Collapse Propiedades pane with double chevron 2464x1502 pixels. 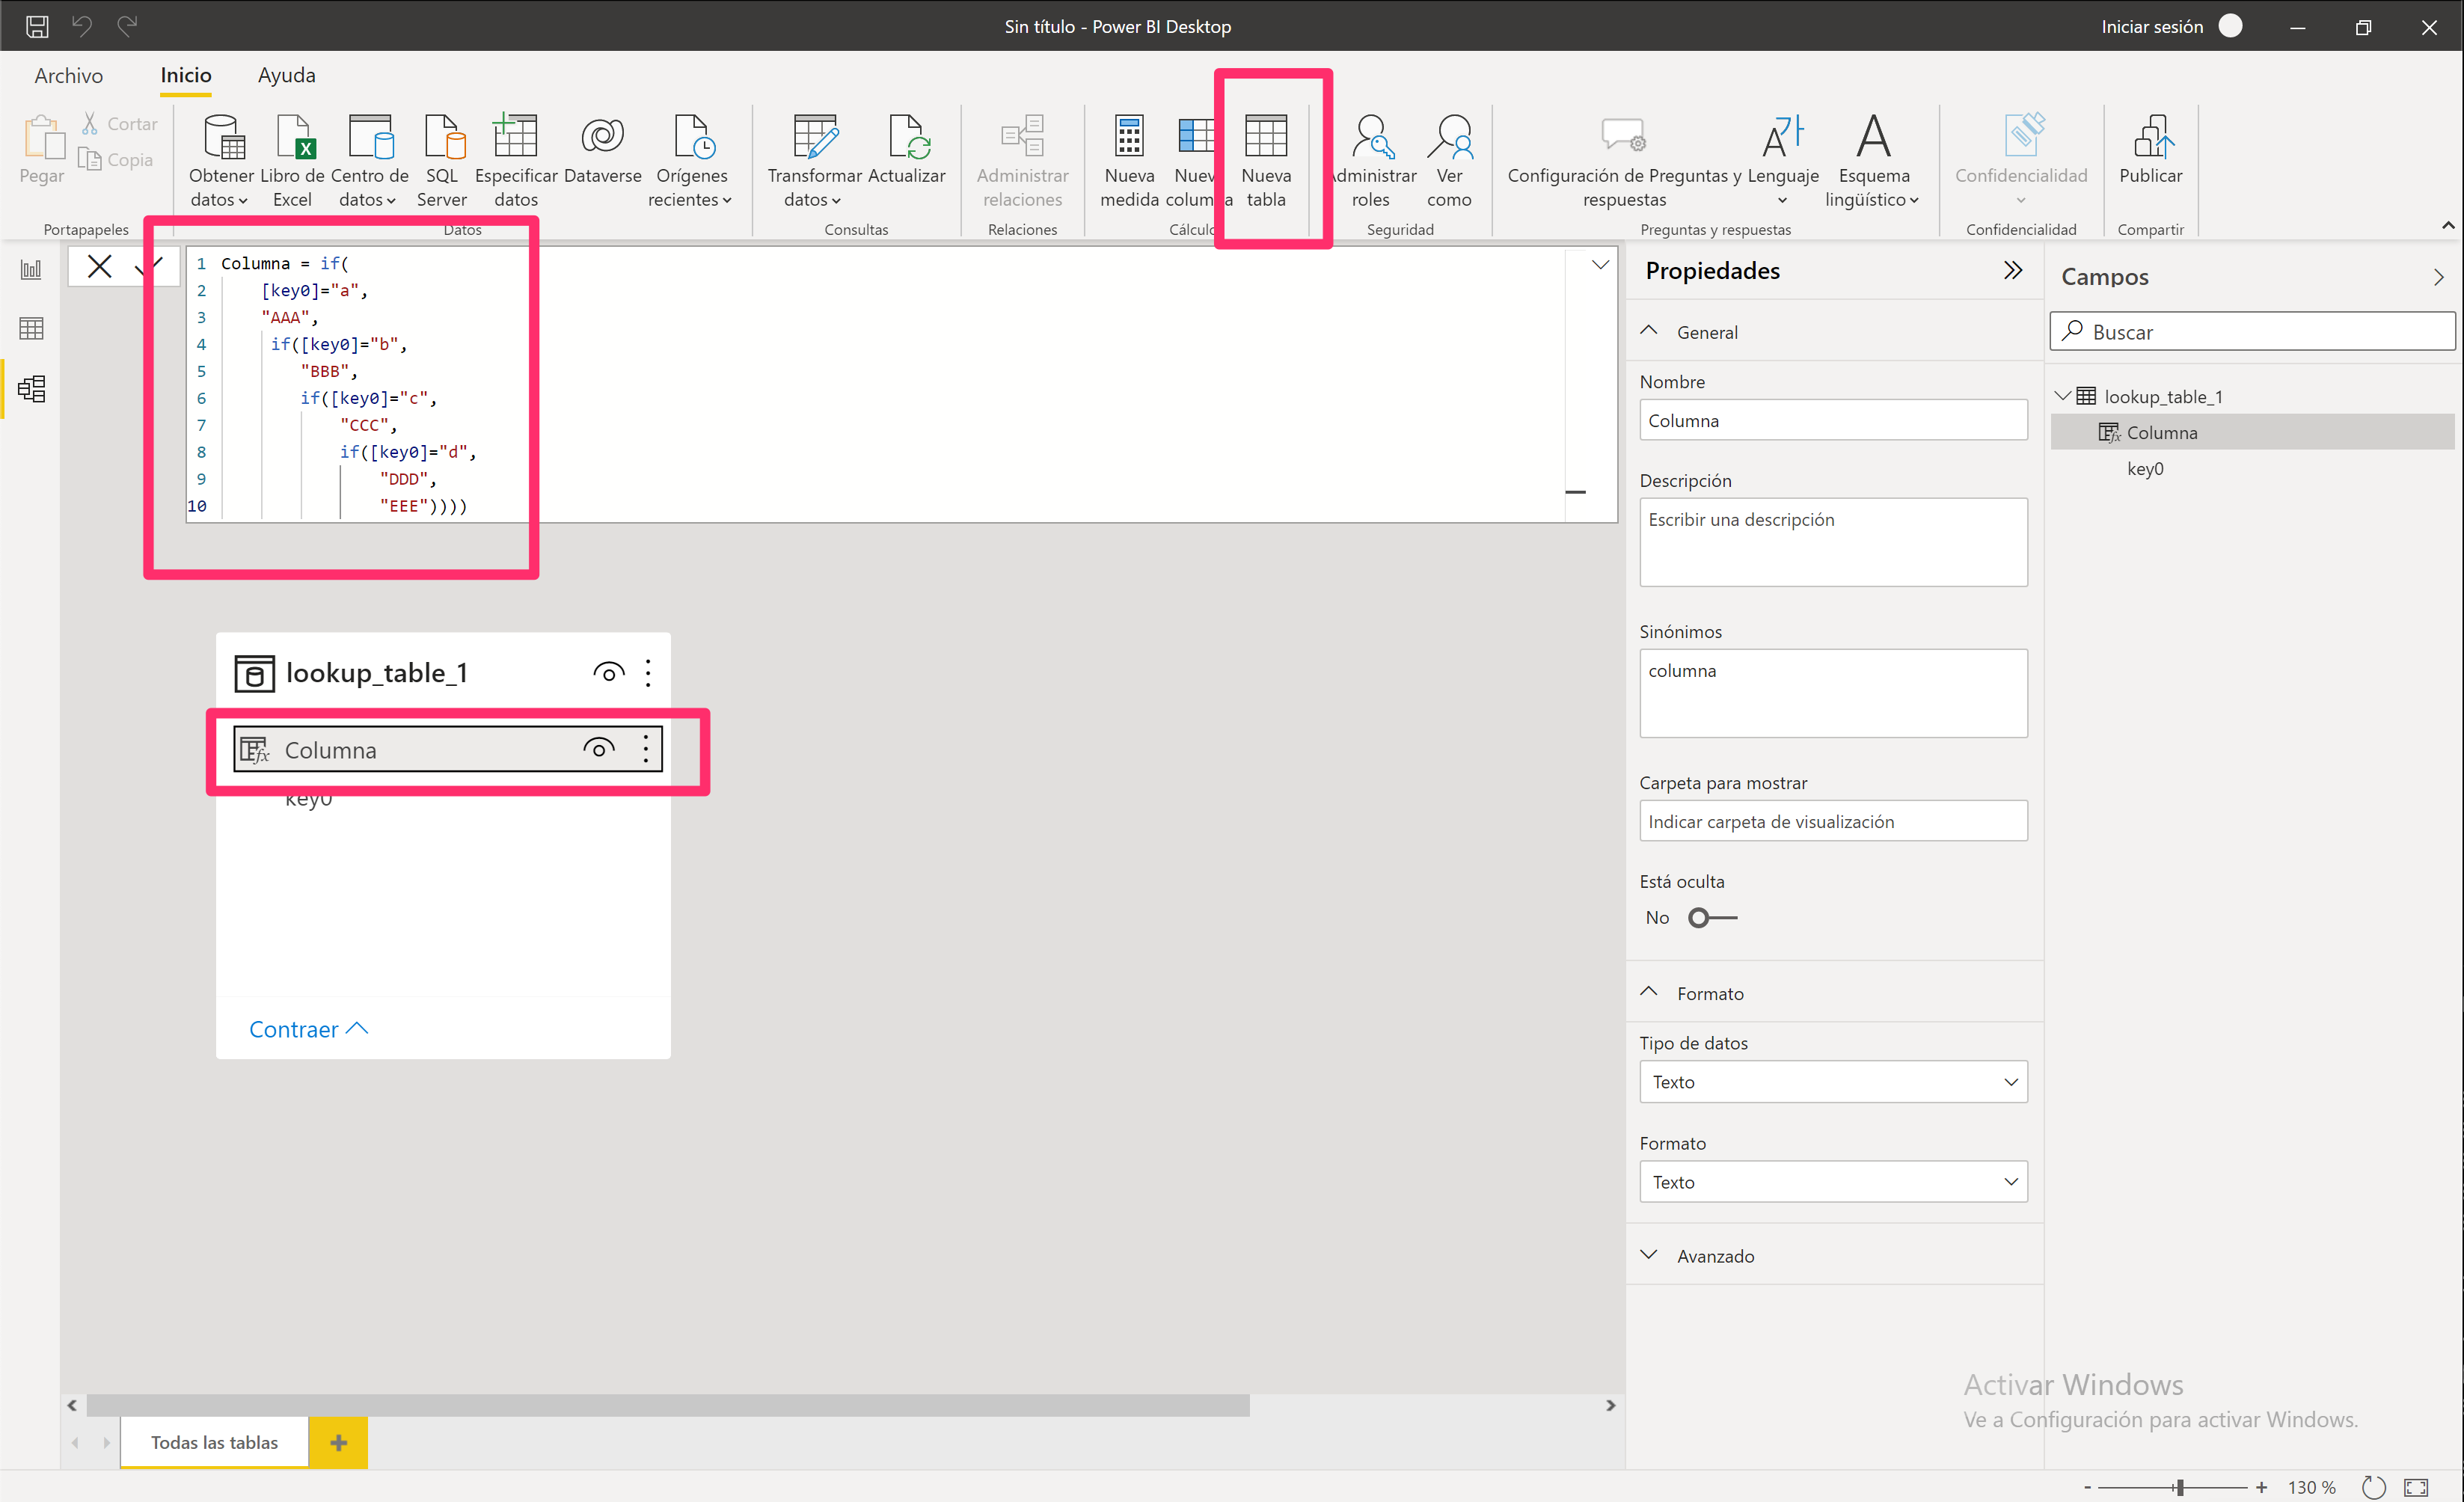(2012, 270)
